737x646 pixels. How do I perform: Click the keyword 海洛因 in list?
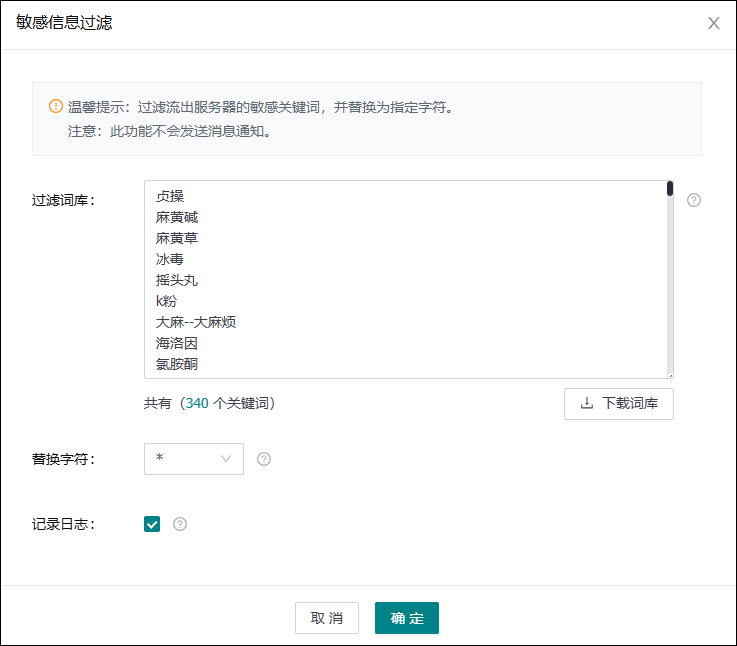(x=177, y=343)
